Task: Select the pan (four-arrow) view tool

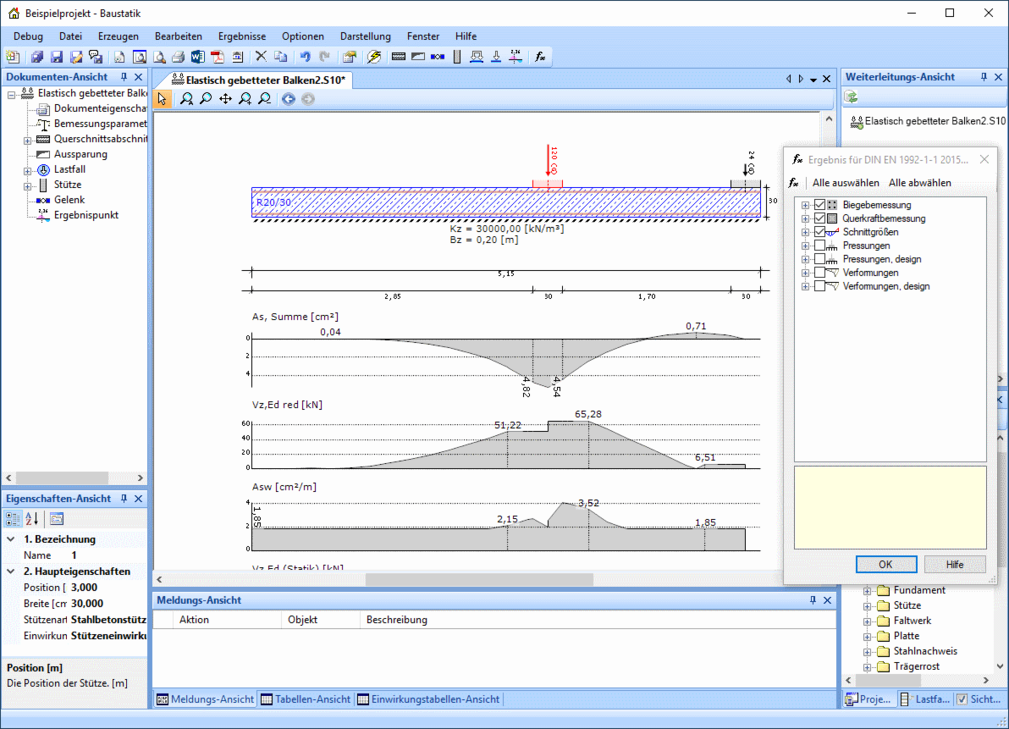Action: pyautogui.click(x=225, y=99)
